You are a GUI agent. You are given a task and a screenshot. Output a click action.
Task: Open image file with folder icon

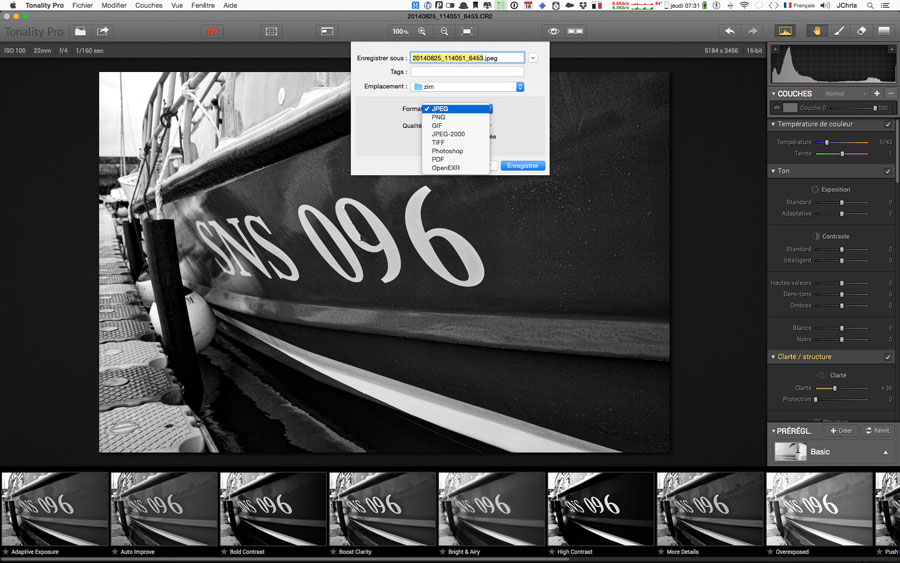(x=80, y=32)
